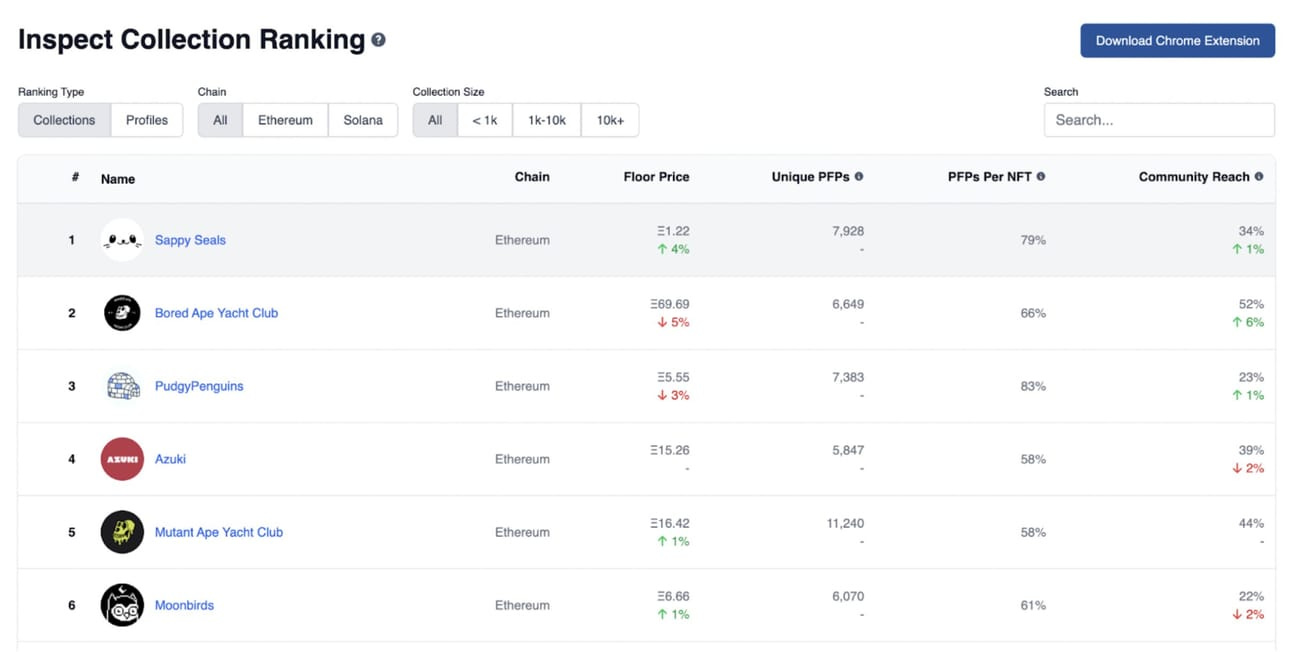Viewport: 1292px width, 652px height.
Task: Click community reach value 44%
Action: (x=1251, y=523)
